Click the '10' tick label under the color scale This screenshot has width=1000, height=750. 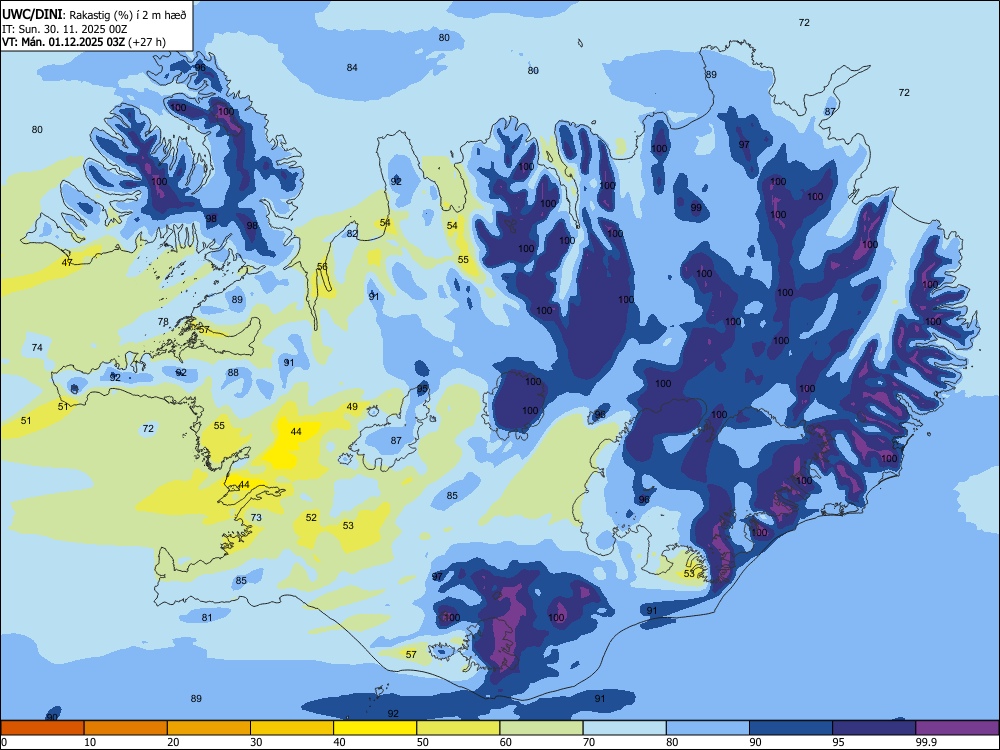coord(90,742)
